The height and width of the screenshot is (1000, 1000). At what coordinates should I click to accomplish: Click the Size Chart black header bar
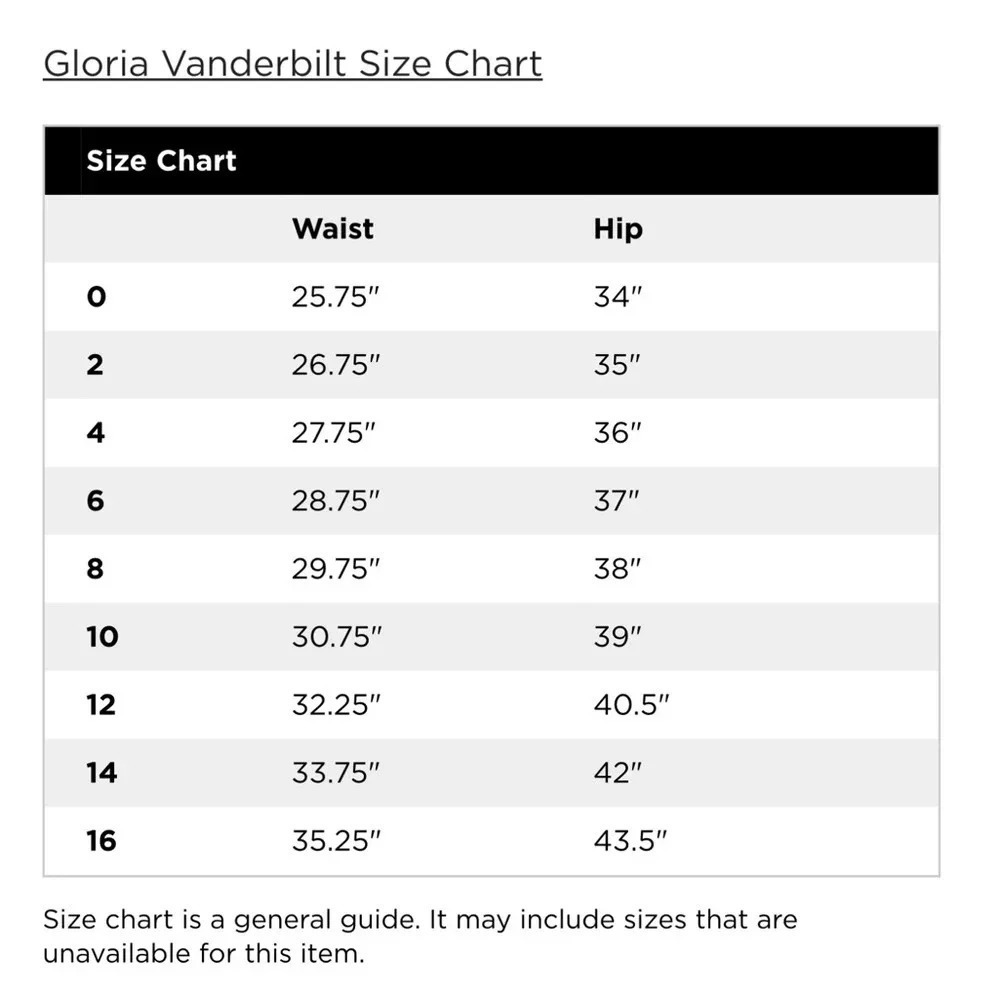tap(491, 161)
